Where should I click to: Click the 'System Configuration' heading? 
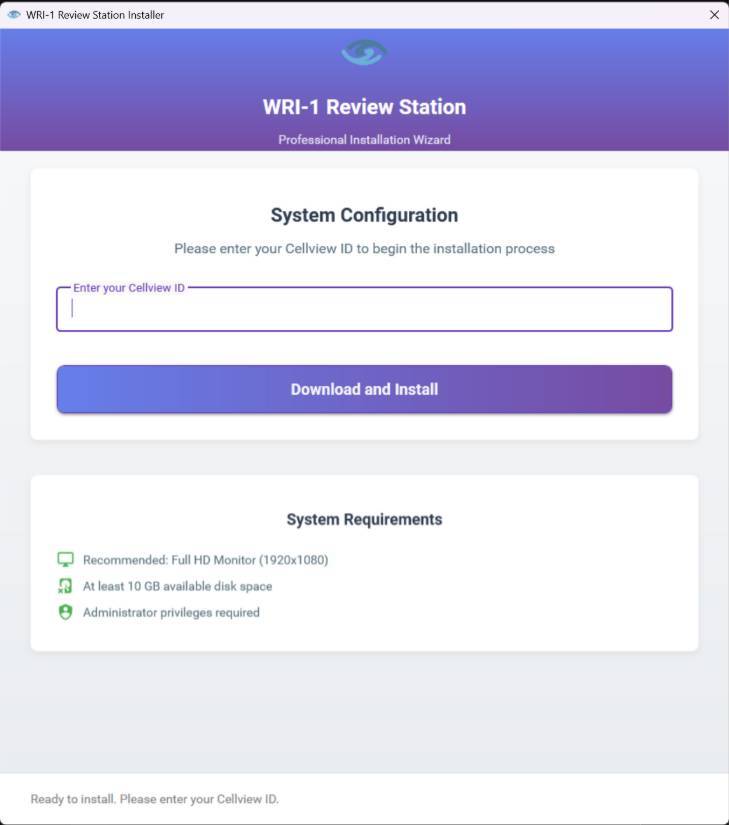364,215
